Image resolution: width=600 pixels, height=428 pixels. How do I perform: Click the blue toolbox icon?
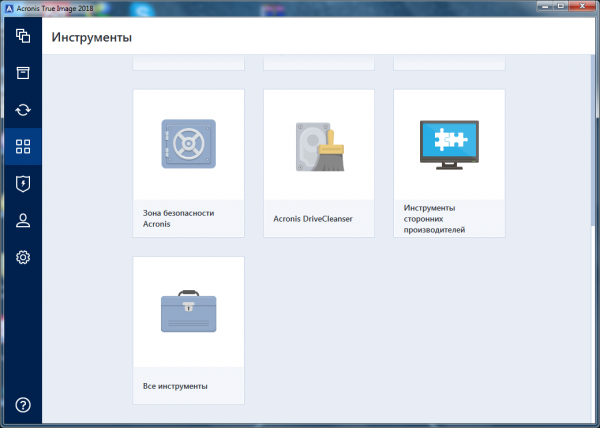pyautogui.click(x=188, y=312)
